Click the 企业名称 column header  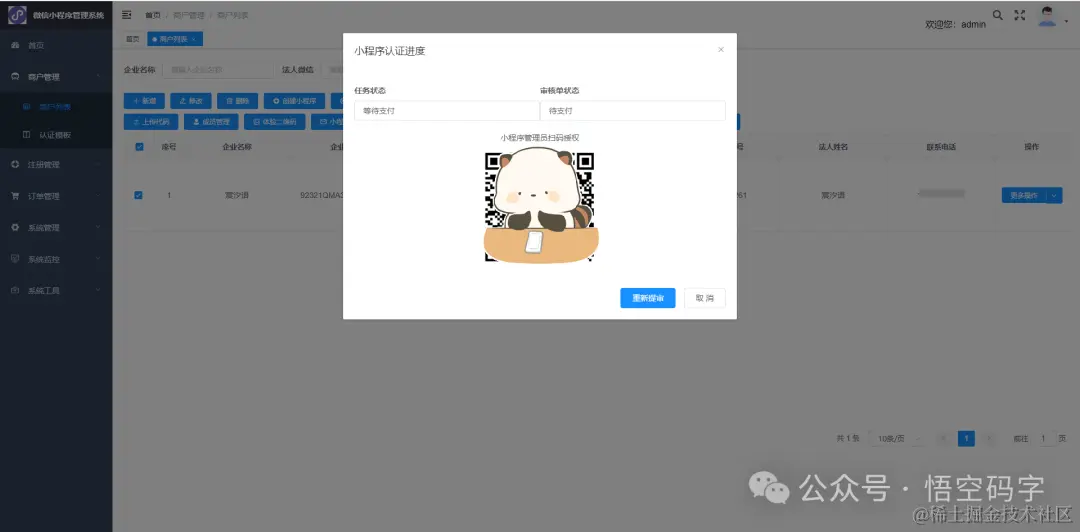tap(237, 147)
